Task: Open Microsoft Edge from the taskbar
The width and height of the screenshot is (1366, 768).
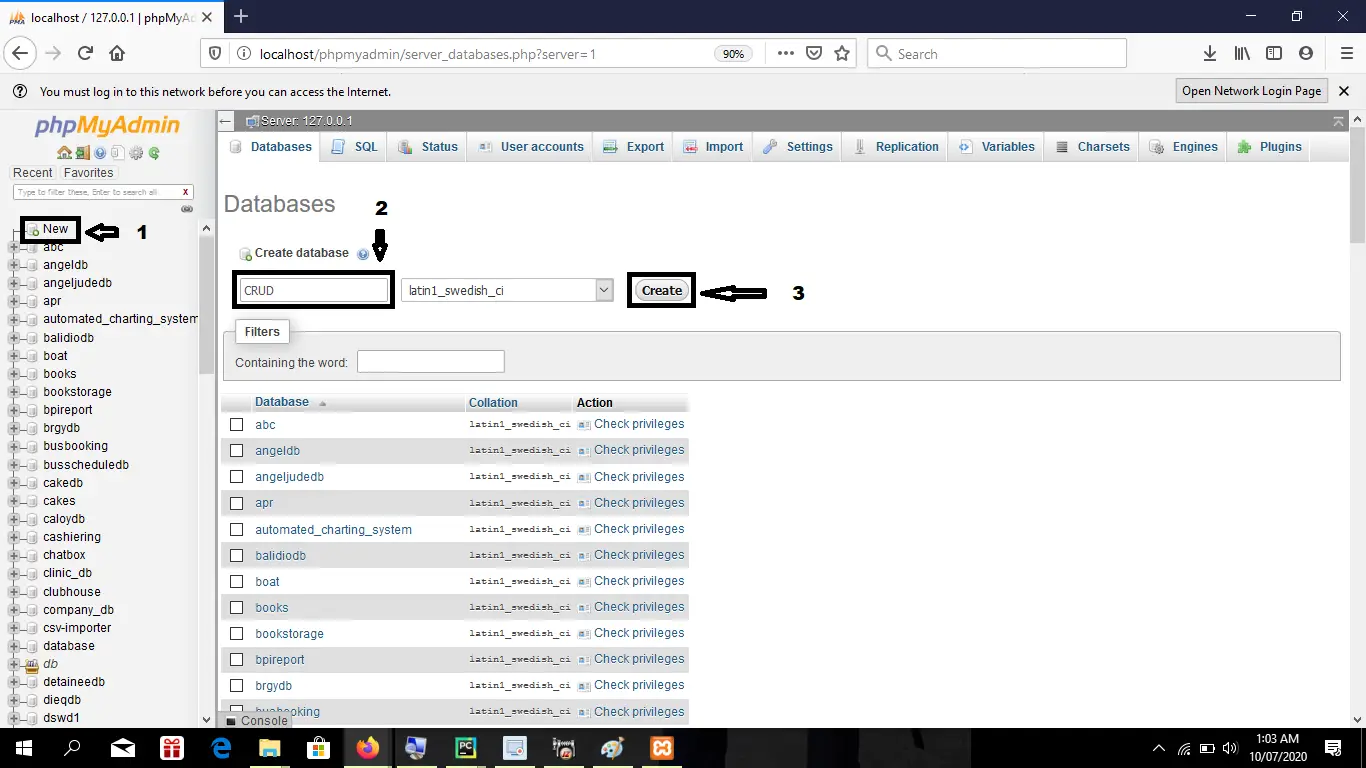Action: [x=221, y=747]
